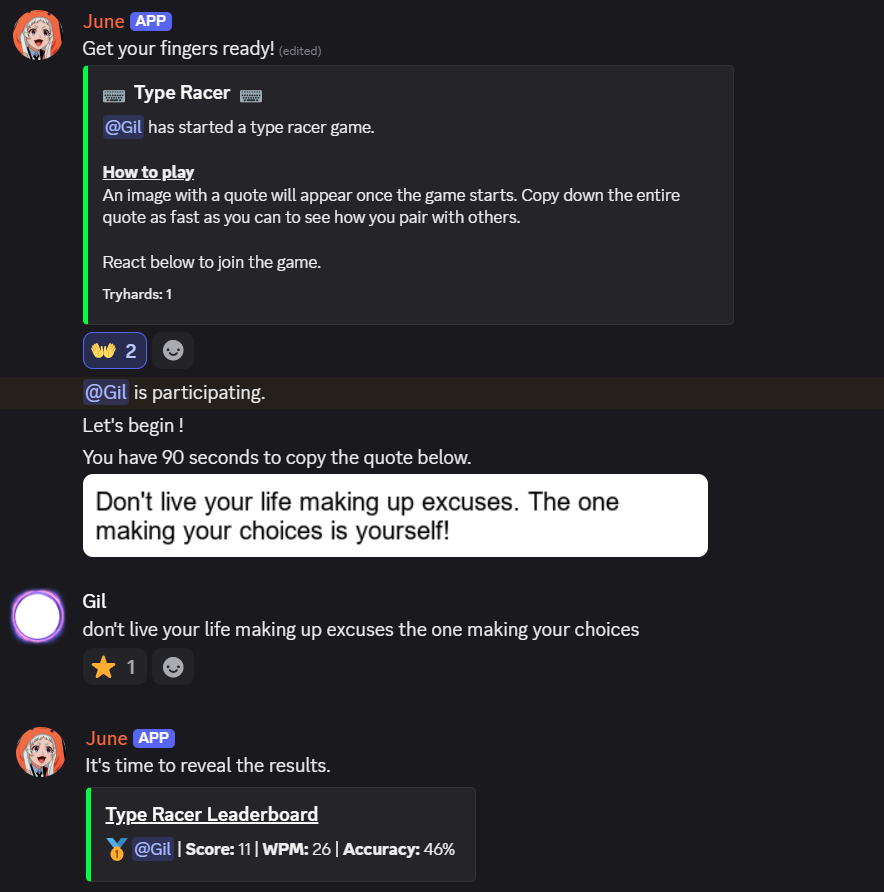Click the gold medal emoji in leaderboard
This screenshot has width=884, height=892.
[x=117, y=849]
